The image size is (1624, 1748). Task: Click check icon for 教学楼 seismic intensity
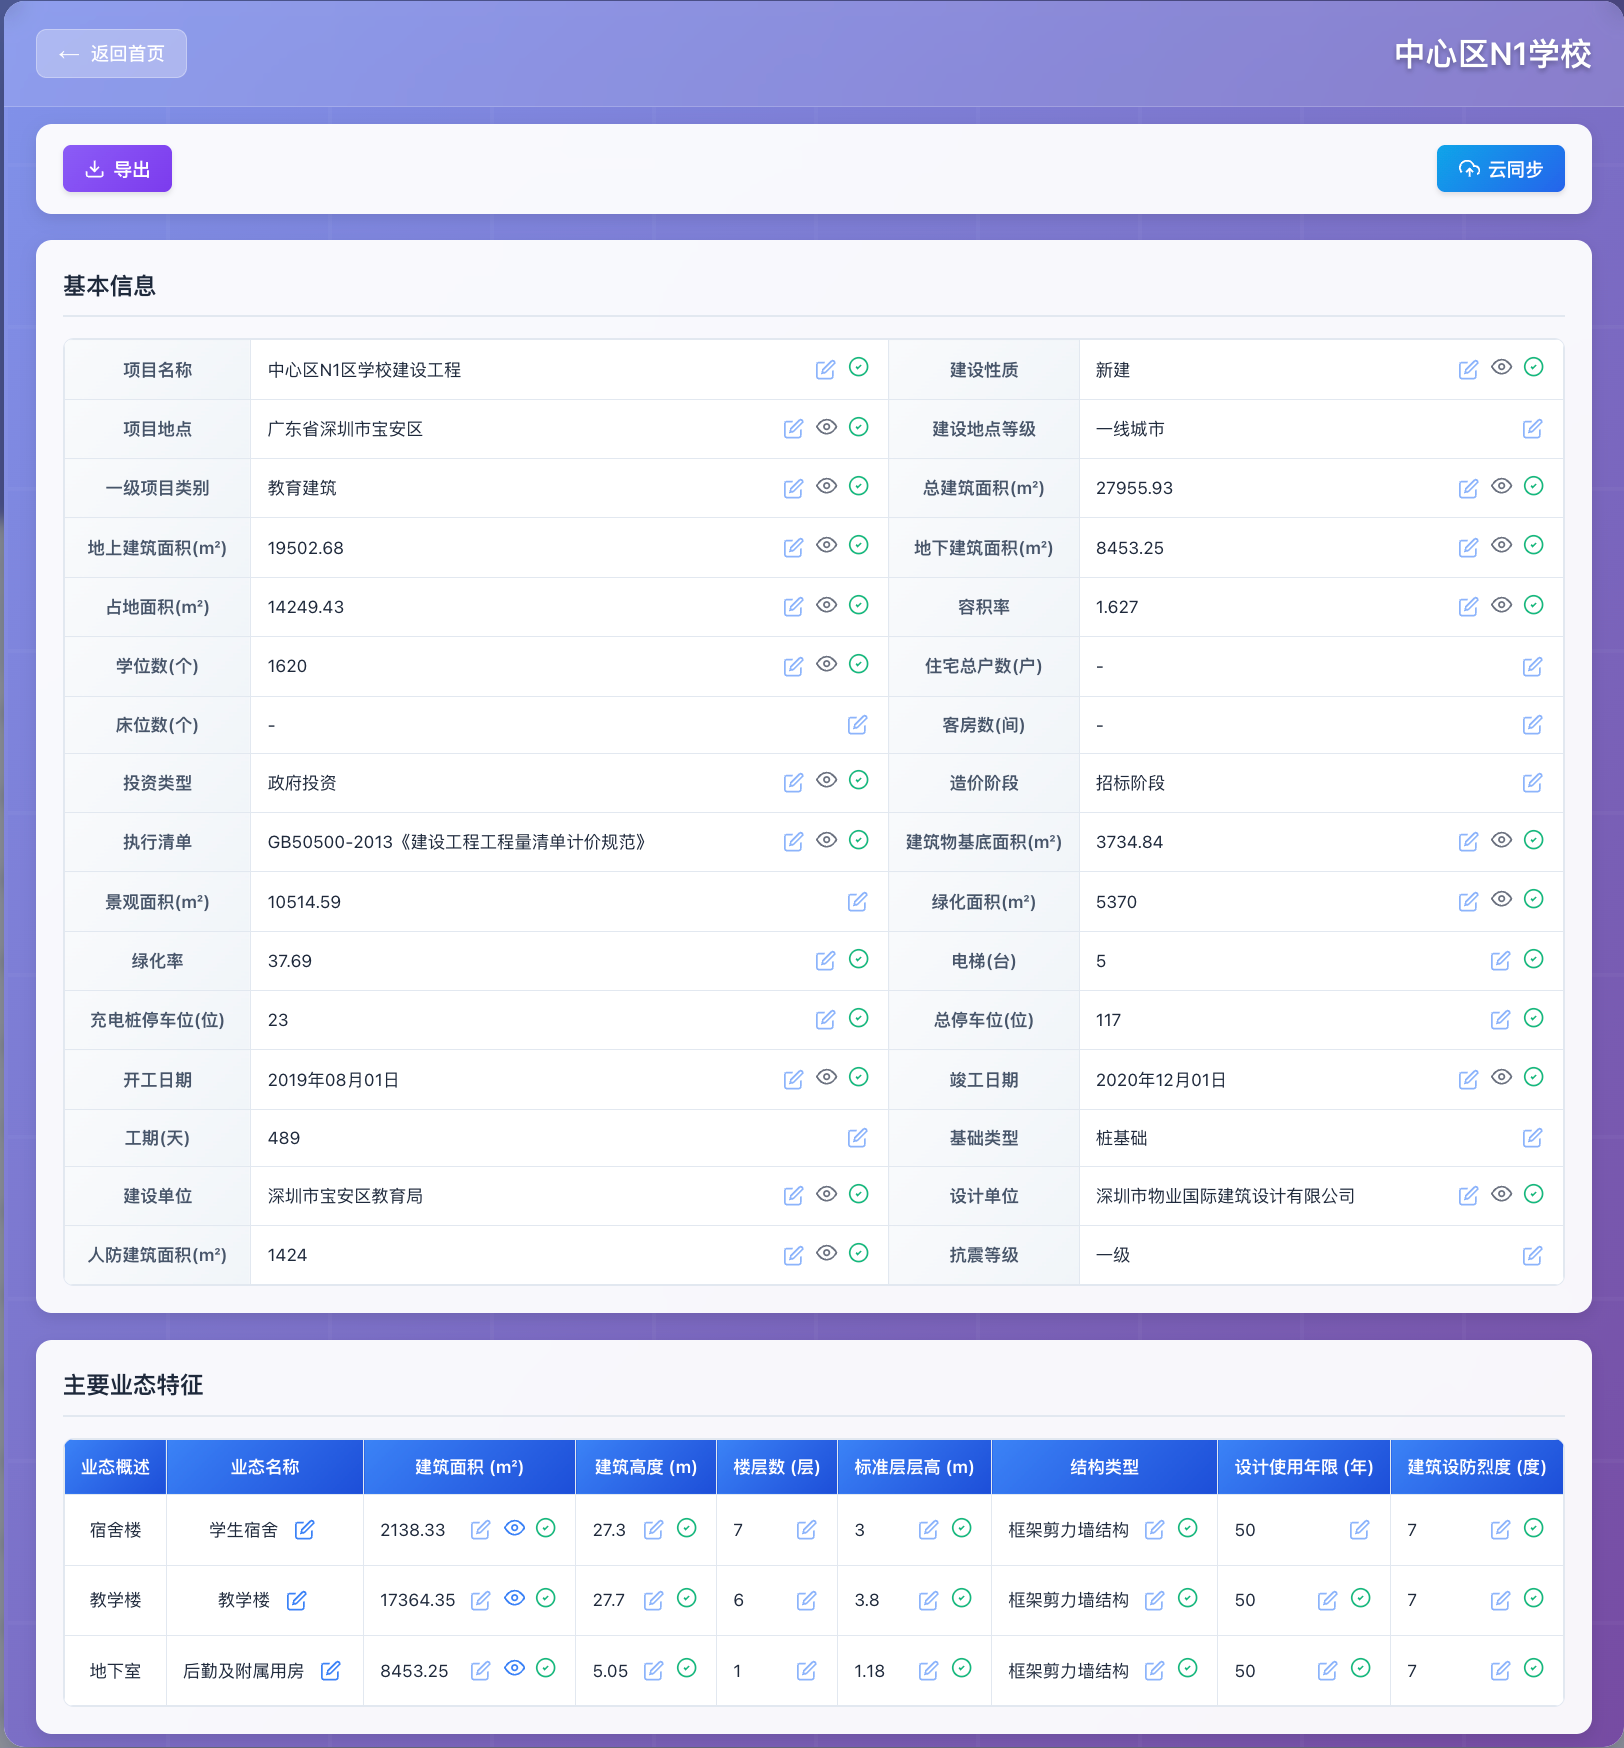point(1533,1598)
